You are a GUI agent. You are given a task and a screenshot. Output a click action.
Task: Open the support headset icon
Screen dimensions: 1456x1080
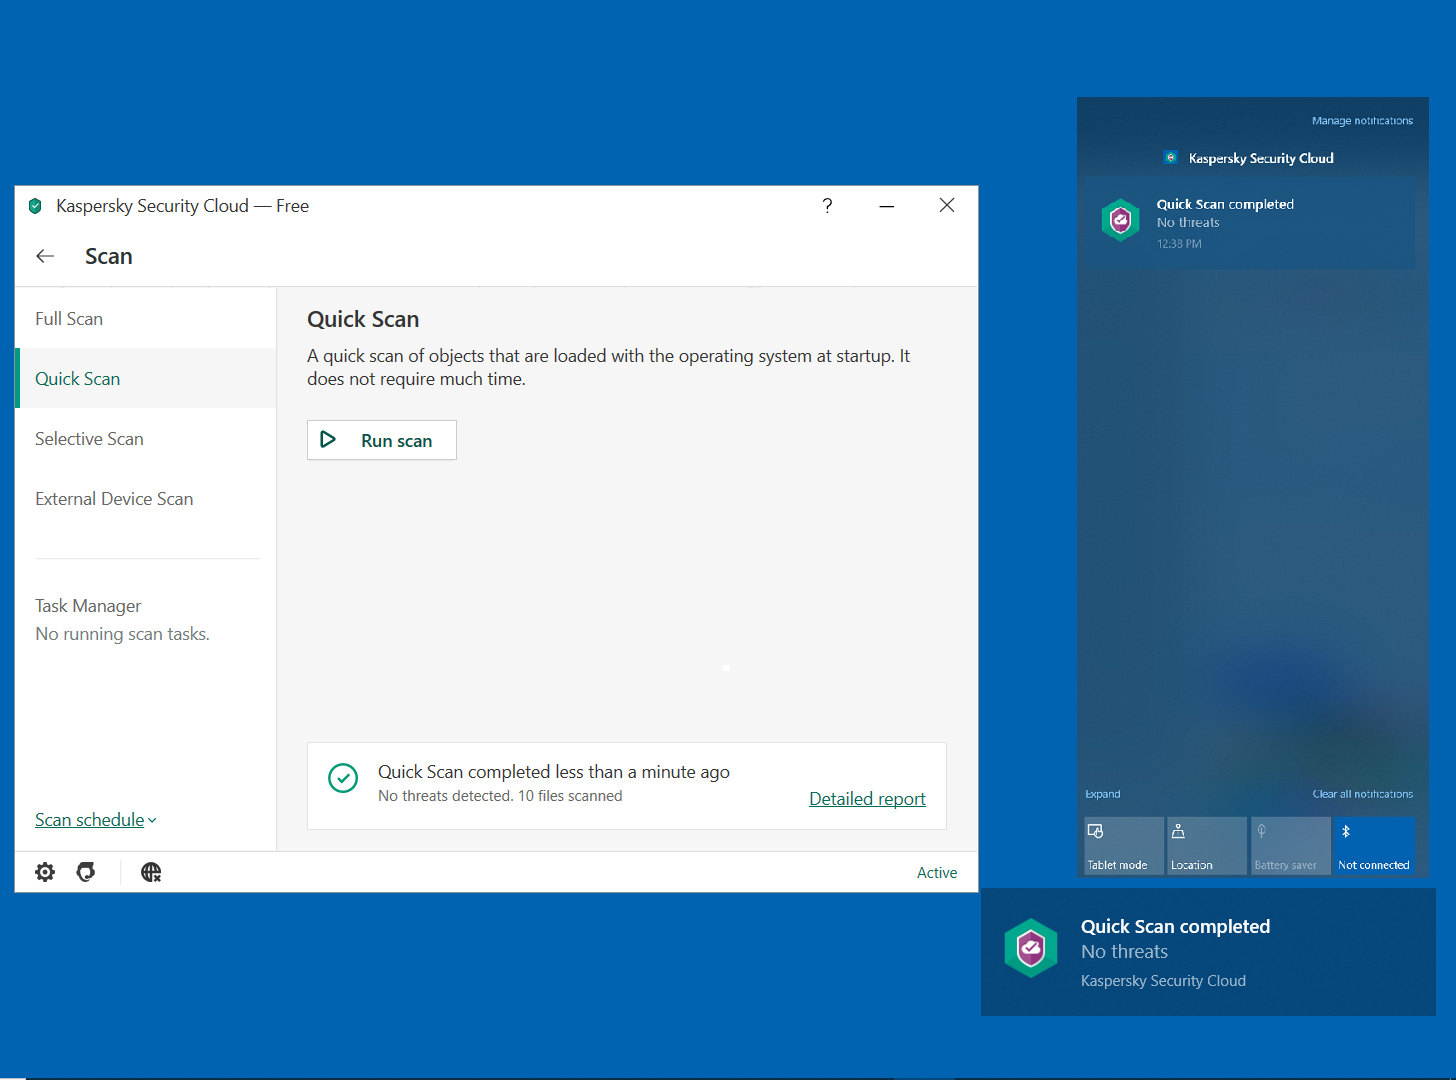click(86, 872)
